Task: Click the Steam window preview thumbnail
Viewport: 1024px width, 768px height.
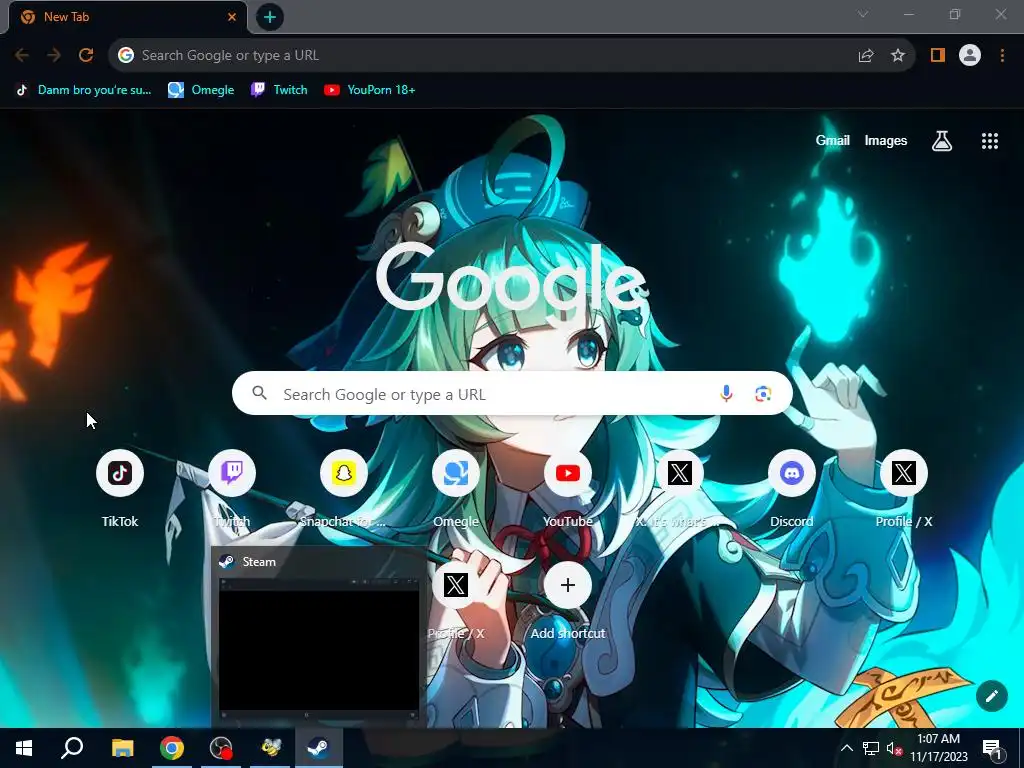Action: (x=319, y=648)
